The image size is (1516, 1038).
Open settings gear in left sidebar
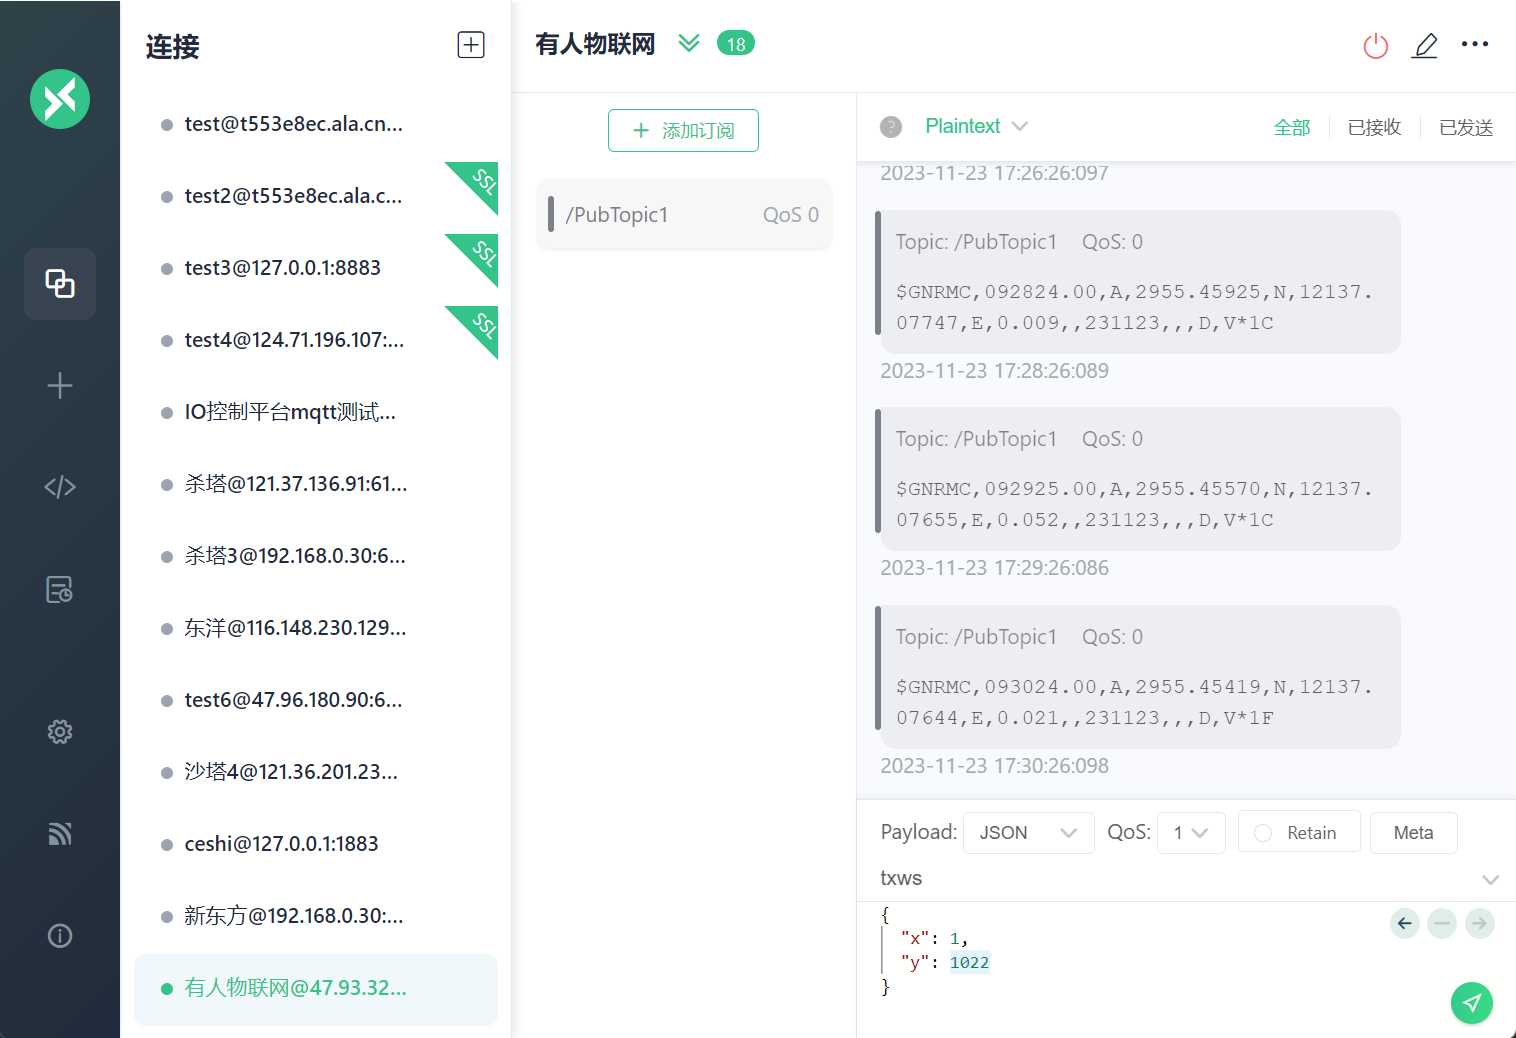[x=60, y=732]
